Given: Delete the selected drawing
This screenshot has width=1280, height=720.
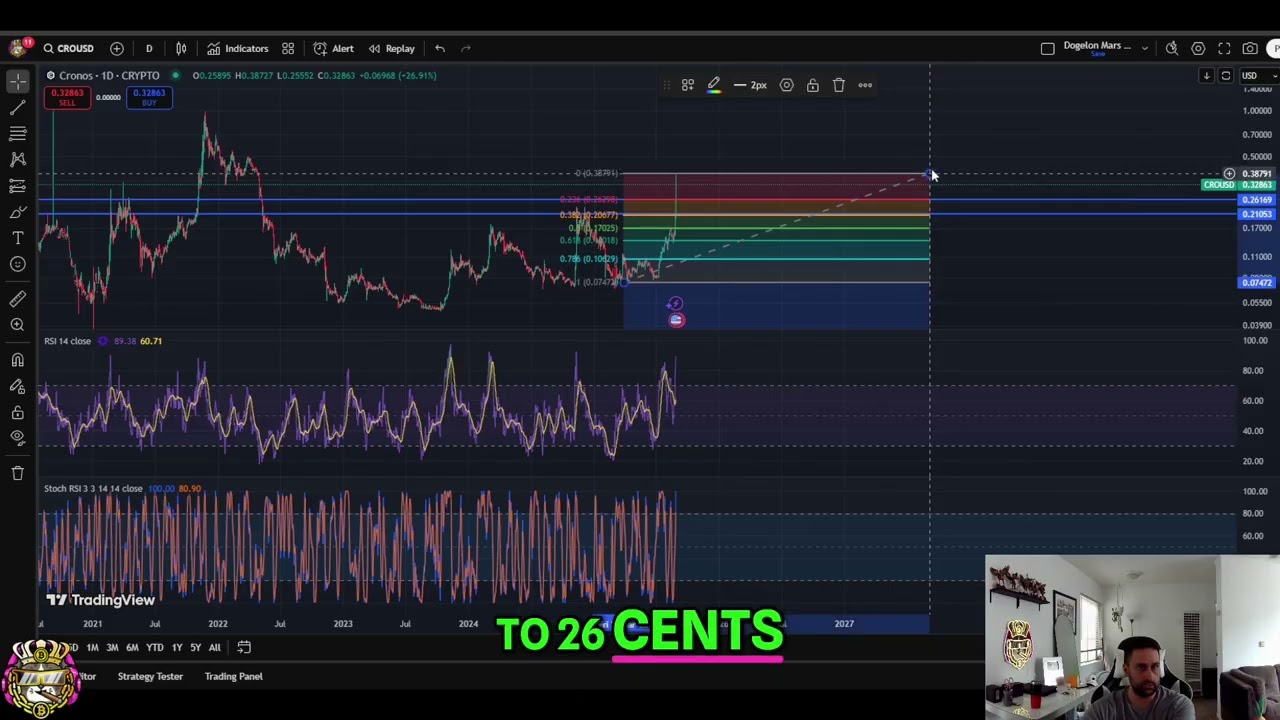Looking at the screenshot, I should pyautogui.click(x=839, y=85).
